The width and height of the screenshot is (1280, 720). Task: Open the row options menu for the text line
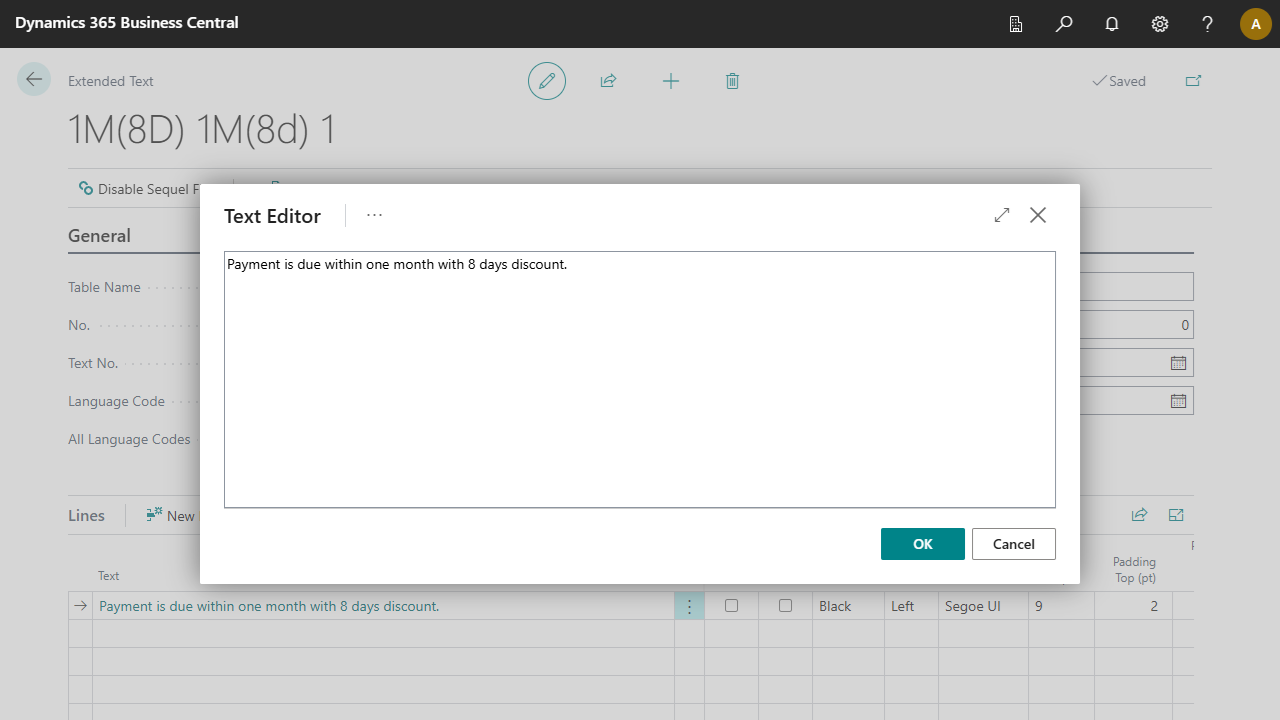(x=689, y=606)
